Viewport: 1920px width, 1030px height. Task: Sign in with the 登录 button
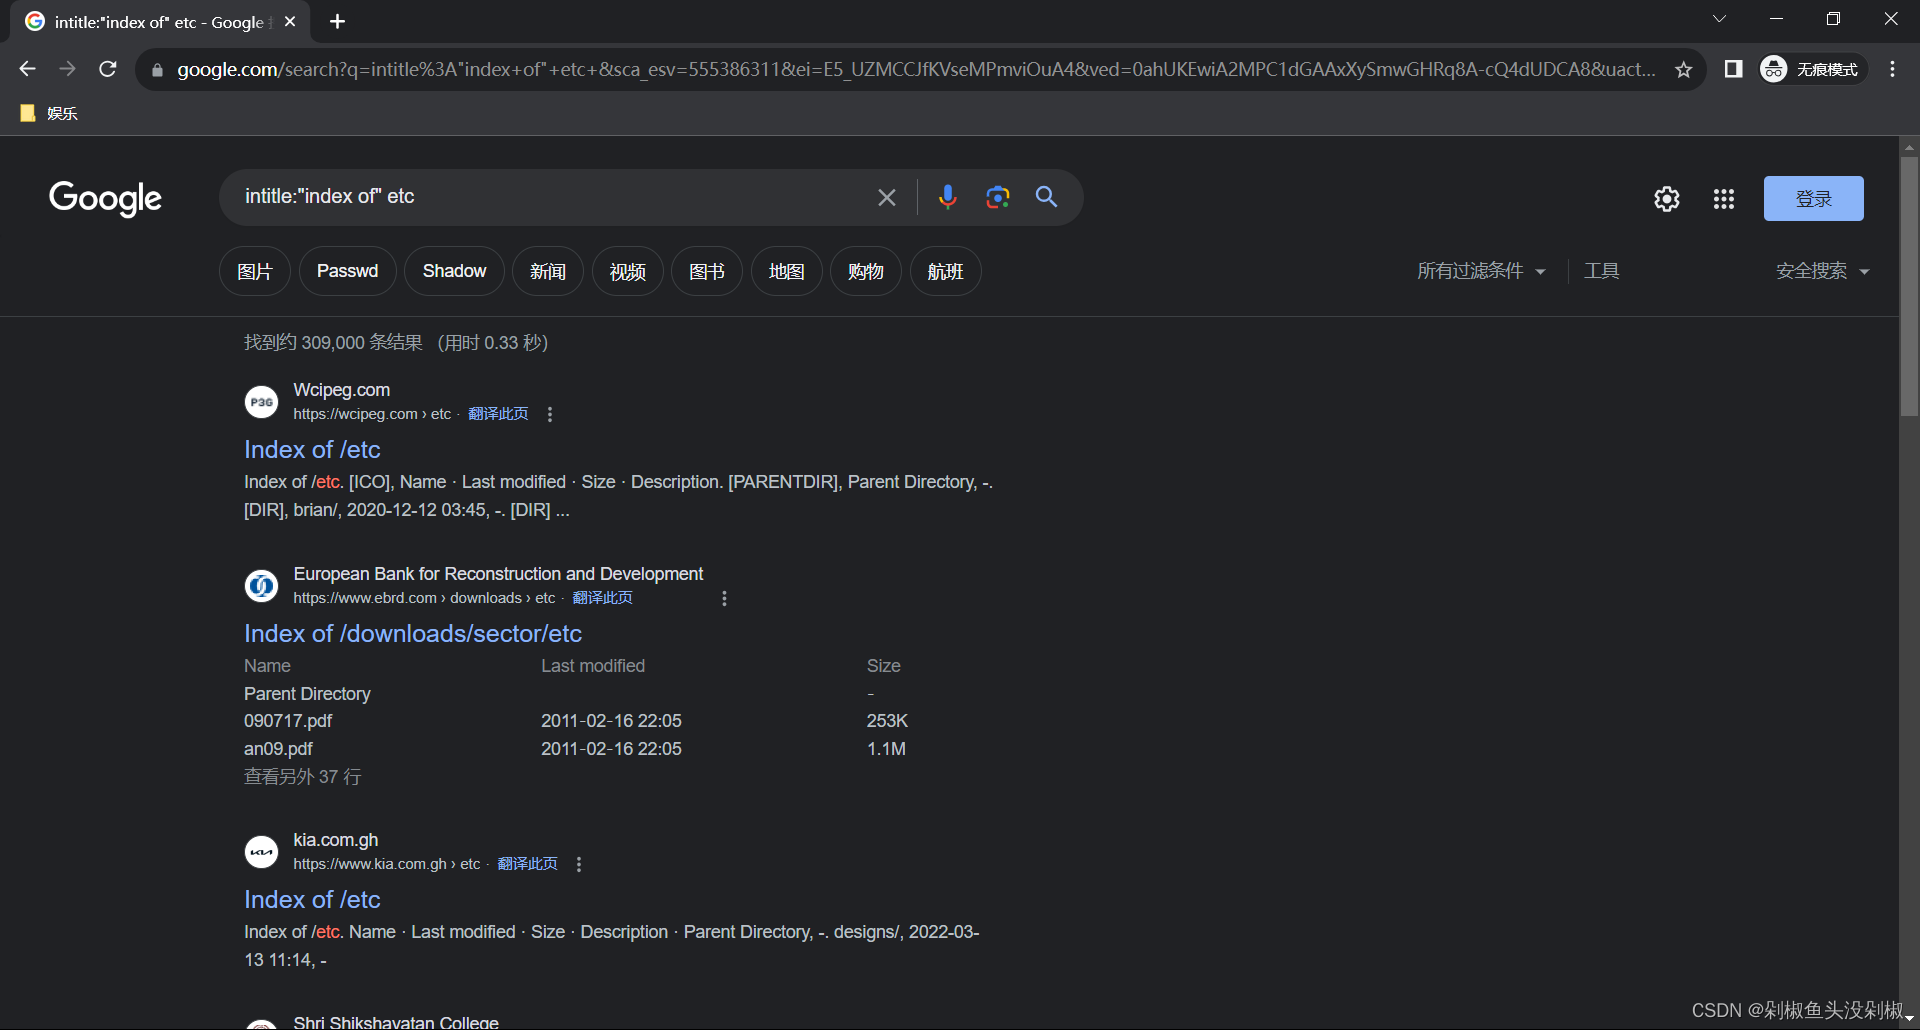tap(1813, 199)
